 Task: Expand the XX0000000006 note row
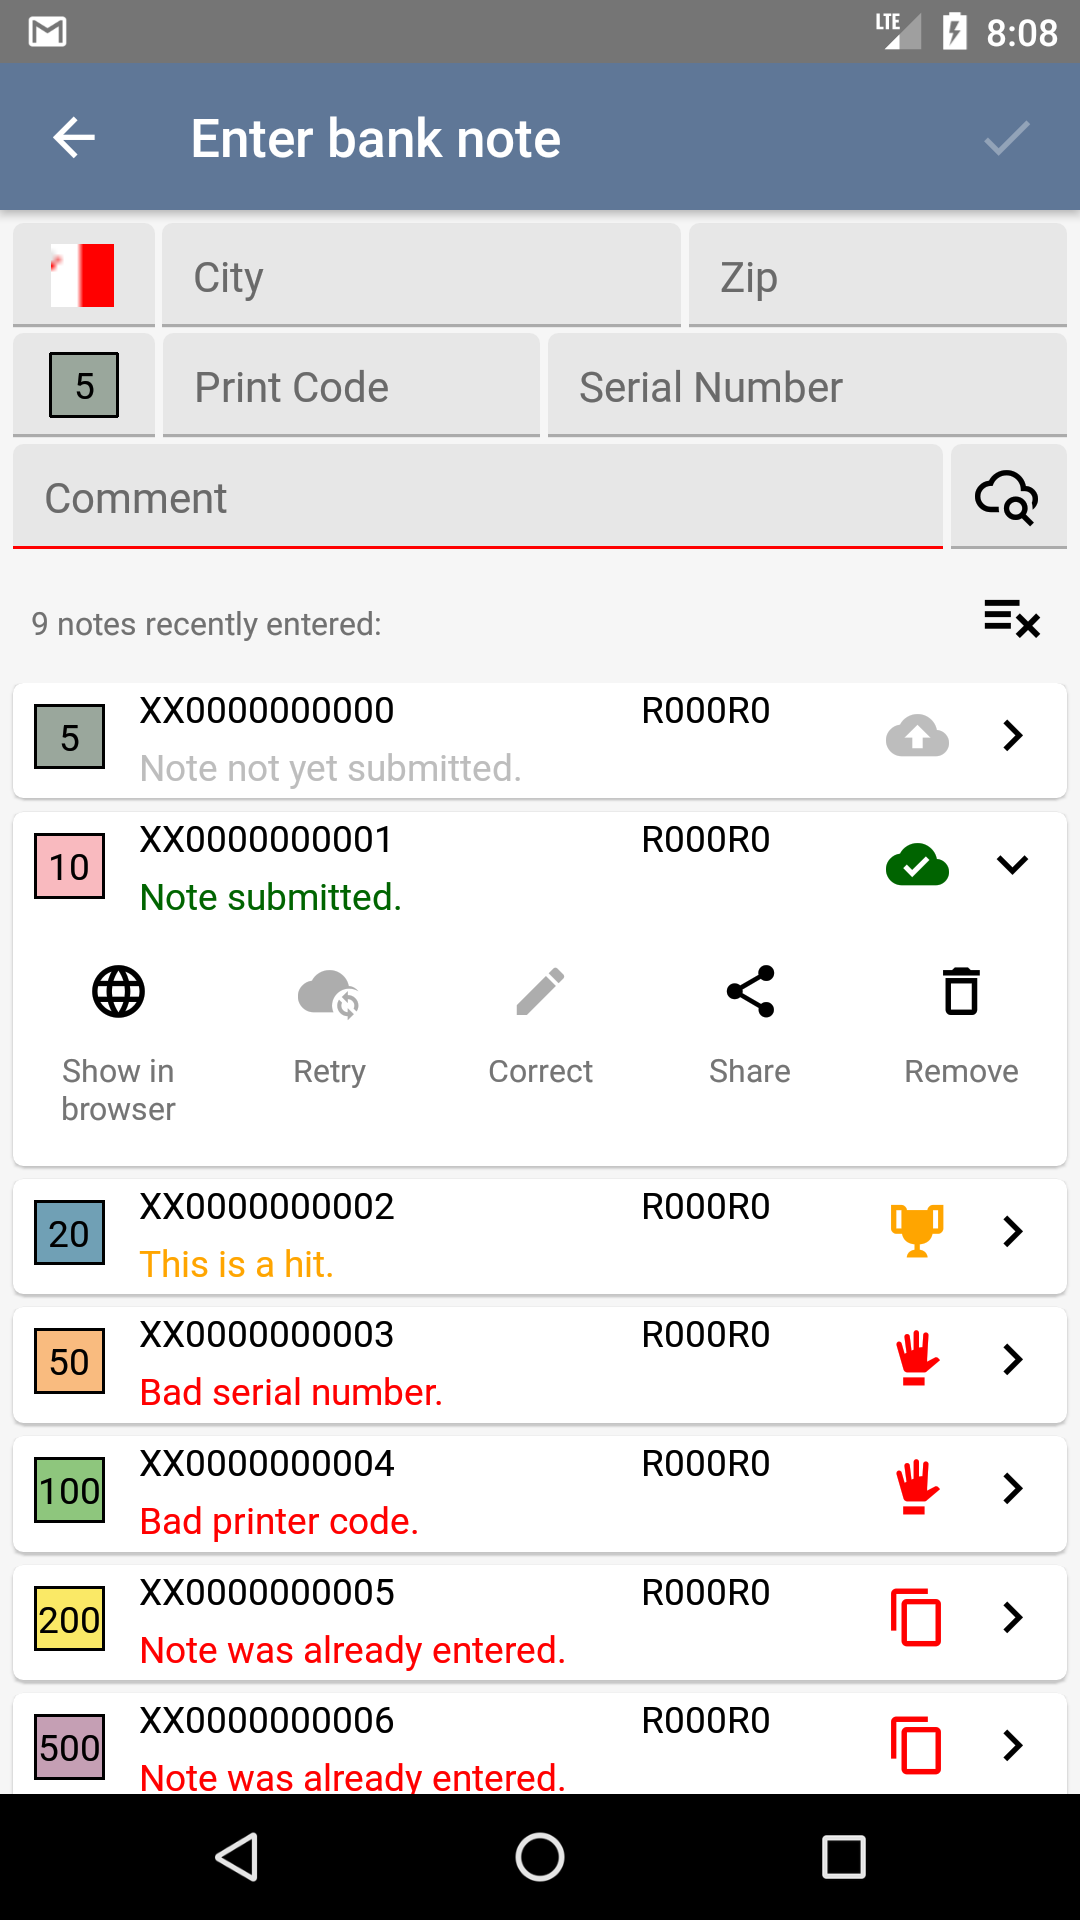[1013, 1746]
